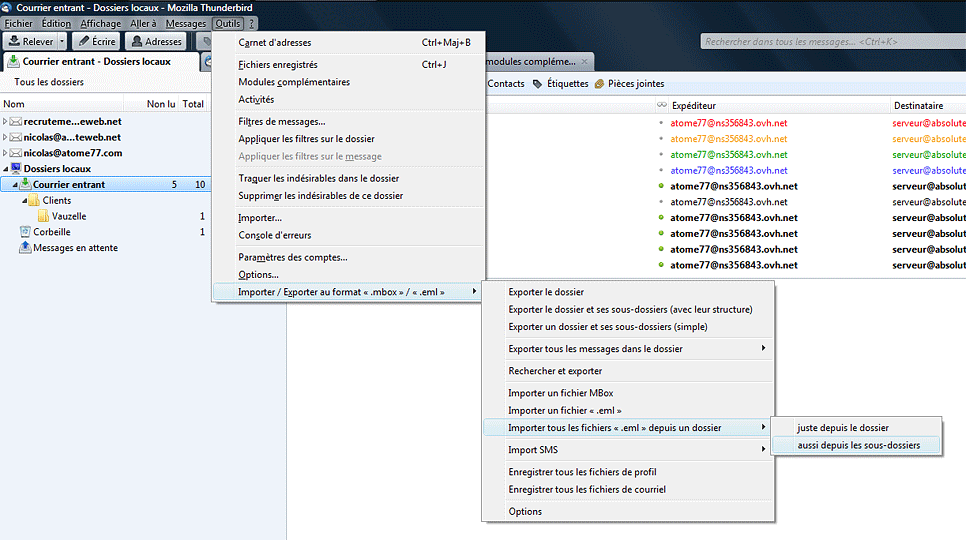966x540 pixels.
Task: Choose Appliquer les filtres sur le dossier
Action: [349, 139]
